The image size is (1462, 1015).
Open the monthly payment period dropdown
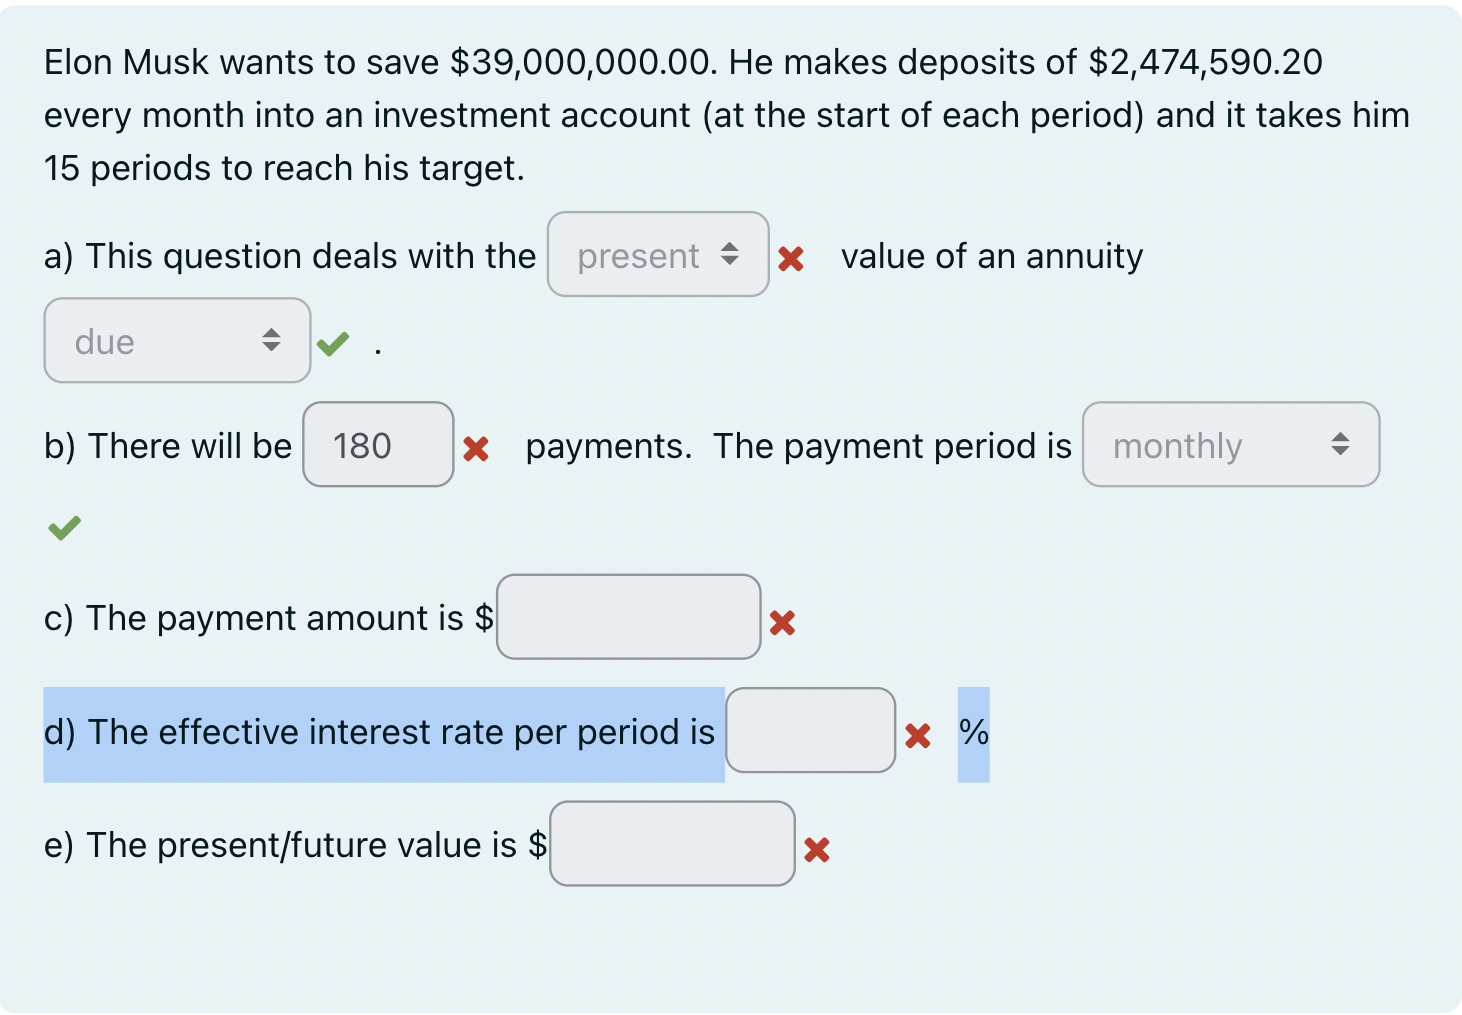click(1229, 445)
